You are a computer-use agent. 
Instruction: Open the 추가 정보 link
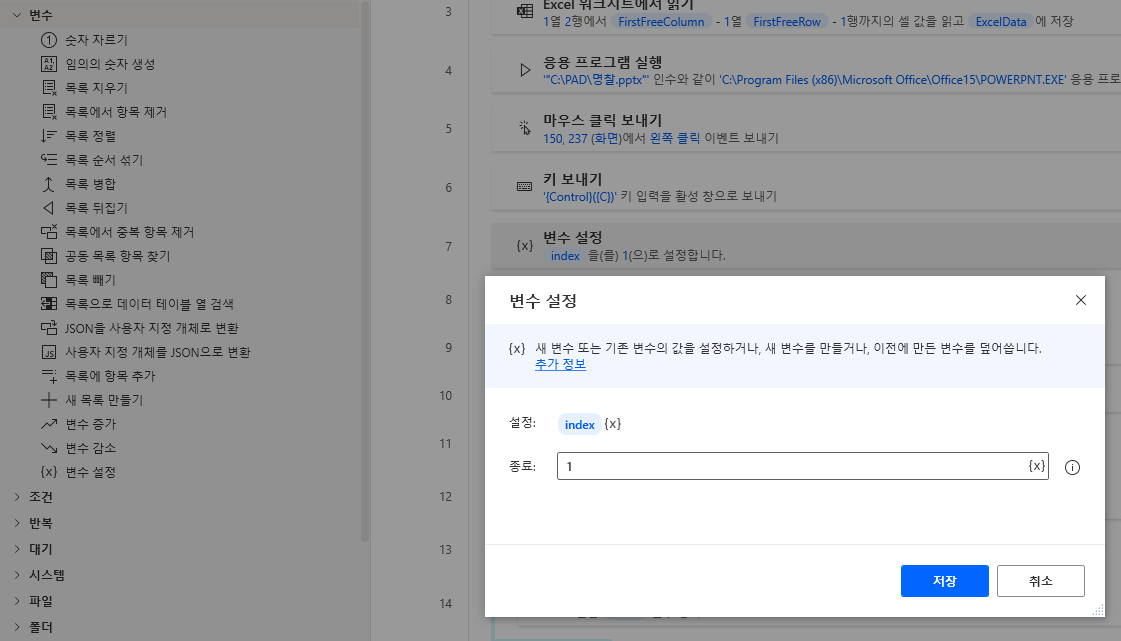(x=560, y=364)
